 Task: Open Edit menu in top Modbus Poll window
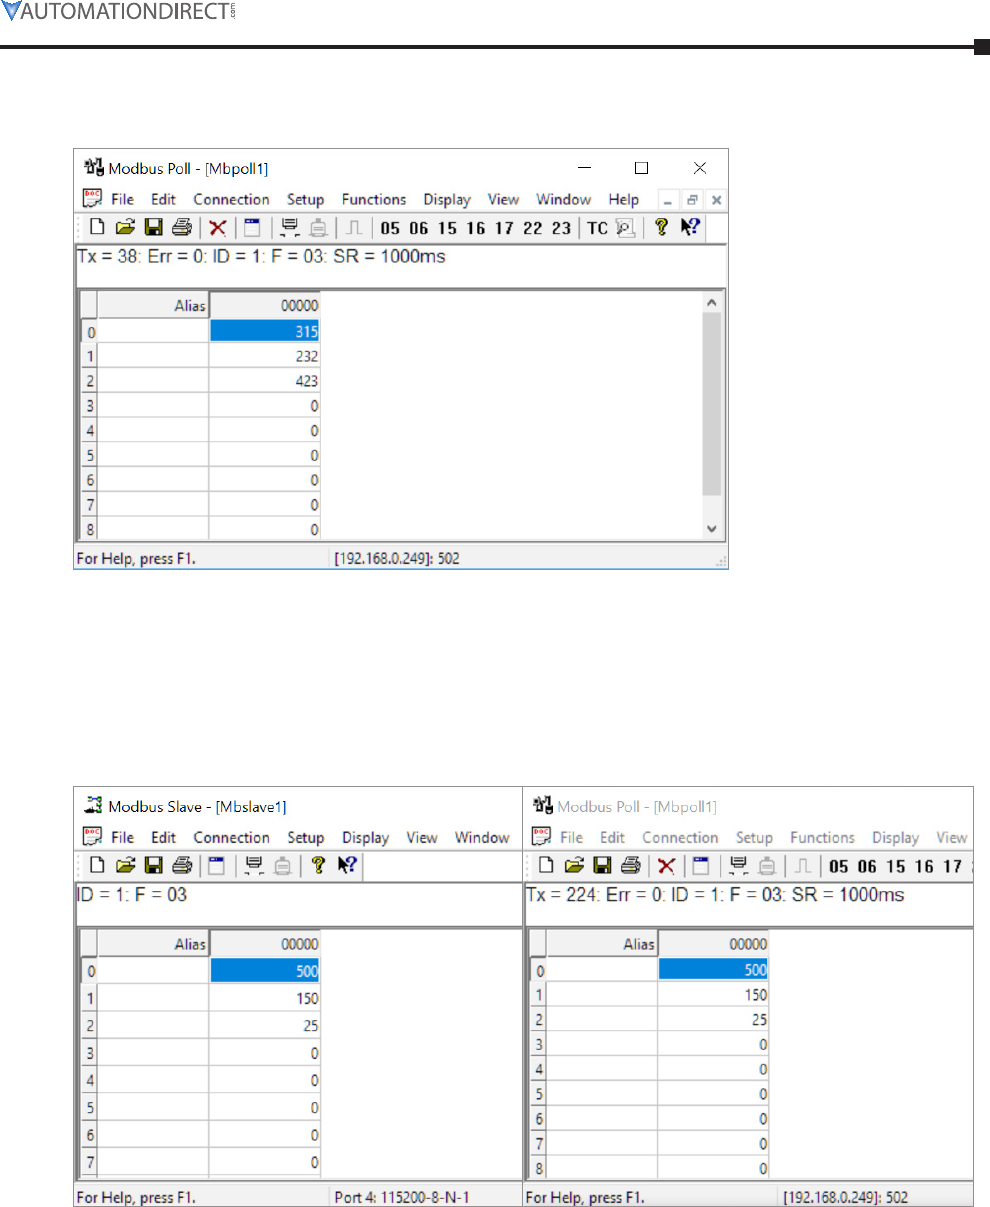(x=163, y=199)
